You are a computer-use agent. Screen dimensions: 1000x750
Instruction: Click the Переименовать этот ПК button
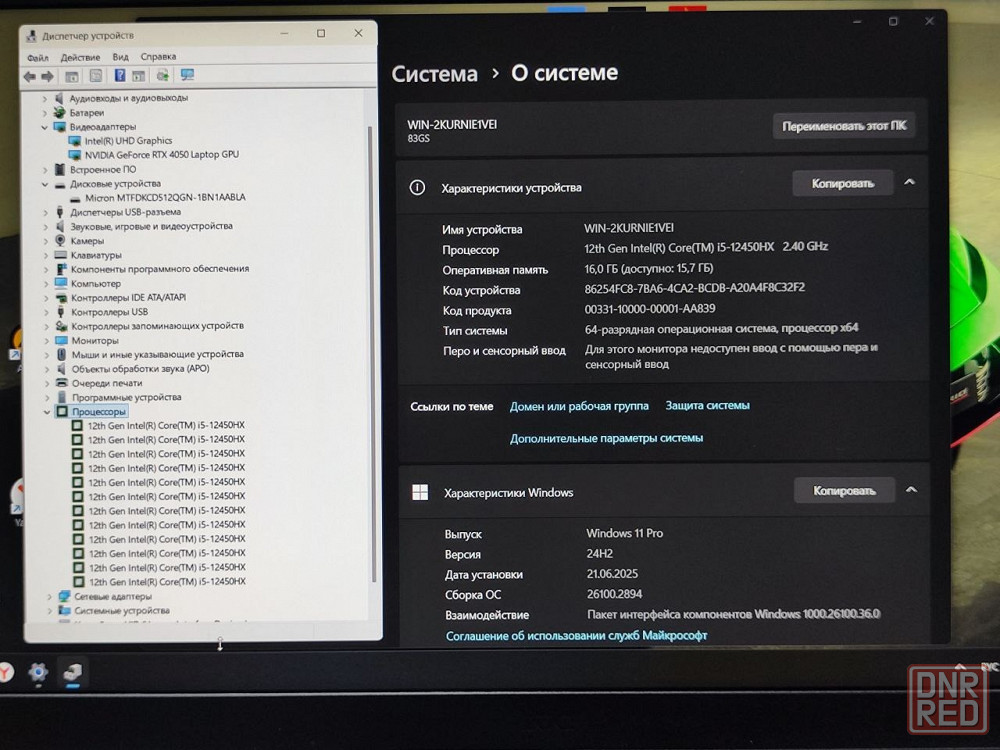click(844, 126)
